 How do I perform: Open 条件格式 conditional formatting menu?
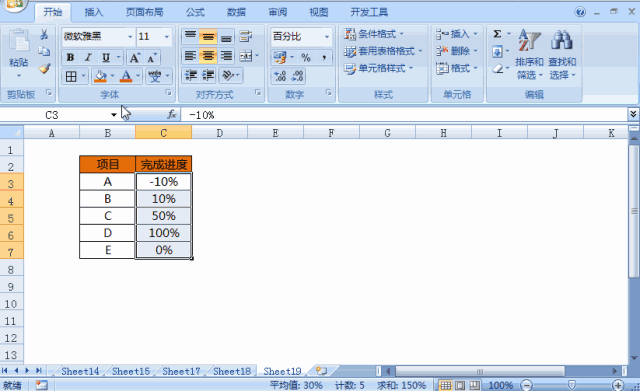pos(374,34)
